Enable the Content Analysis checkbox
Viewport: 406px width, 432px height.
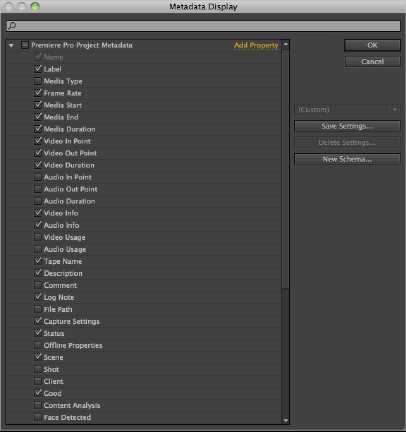pos(38,405)
